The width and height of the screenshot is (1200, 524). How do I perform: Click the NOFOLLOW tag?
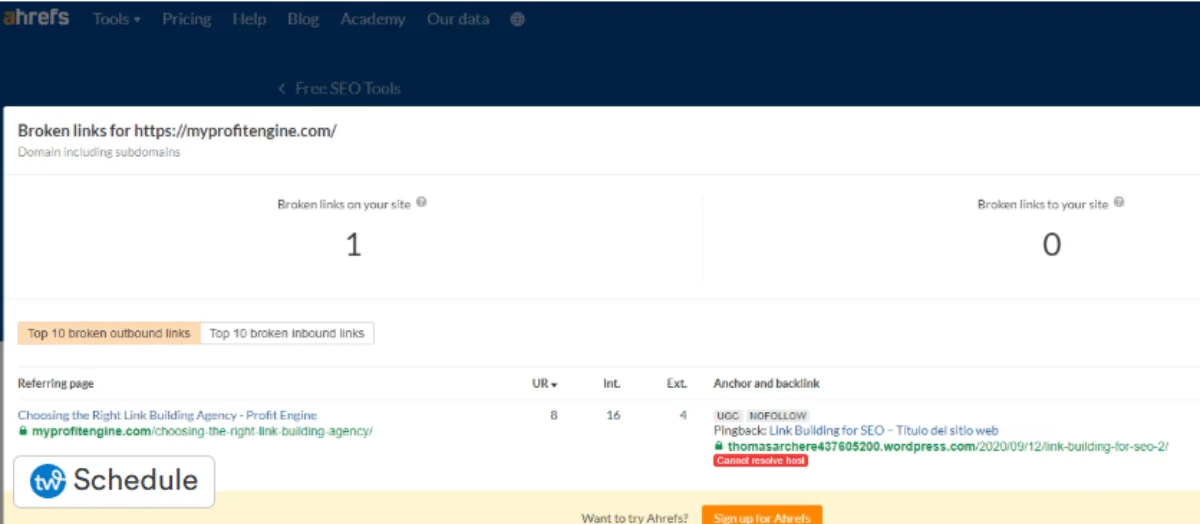click(x=777, y=415)
